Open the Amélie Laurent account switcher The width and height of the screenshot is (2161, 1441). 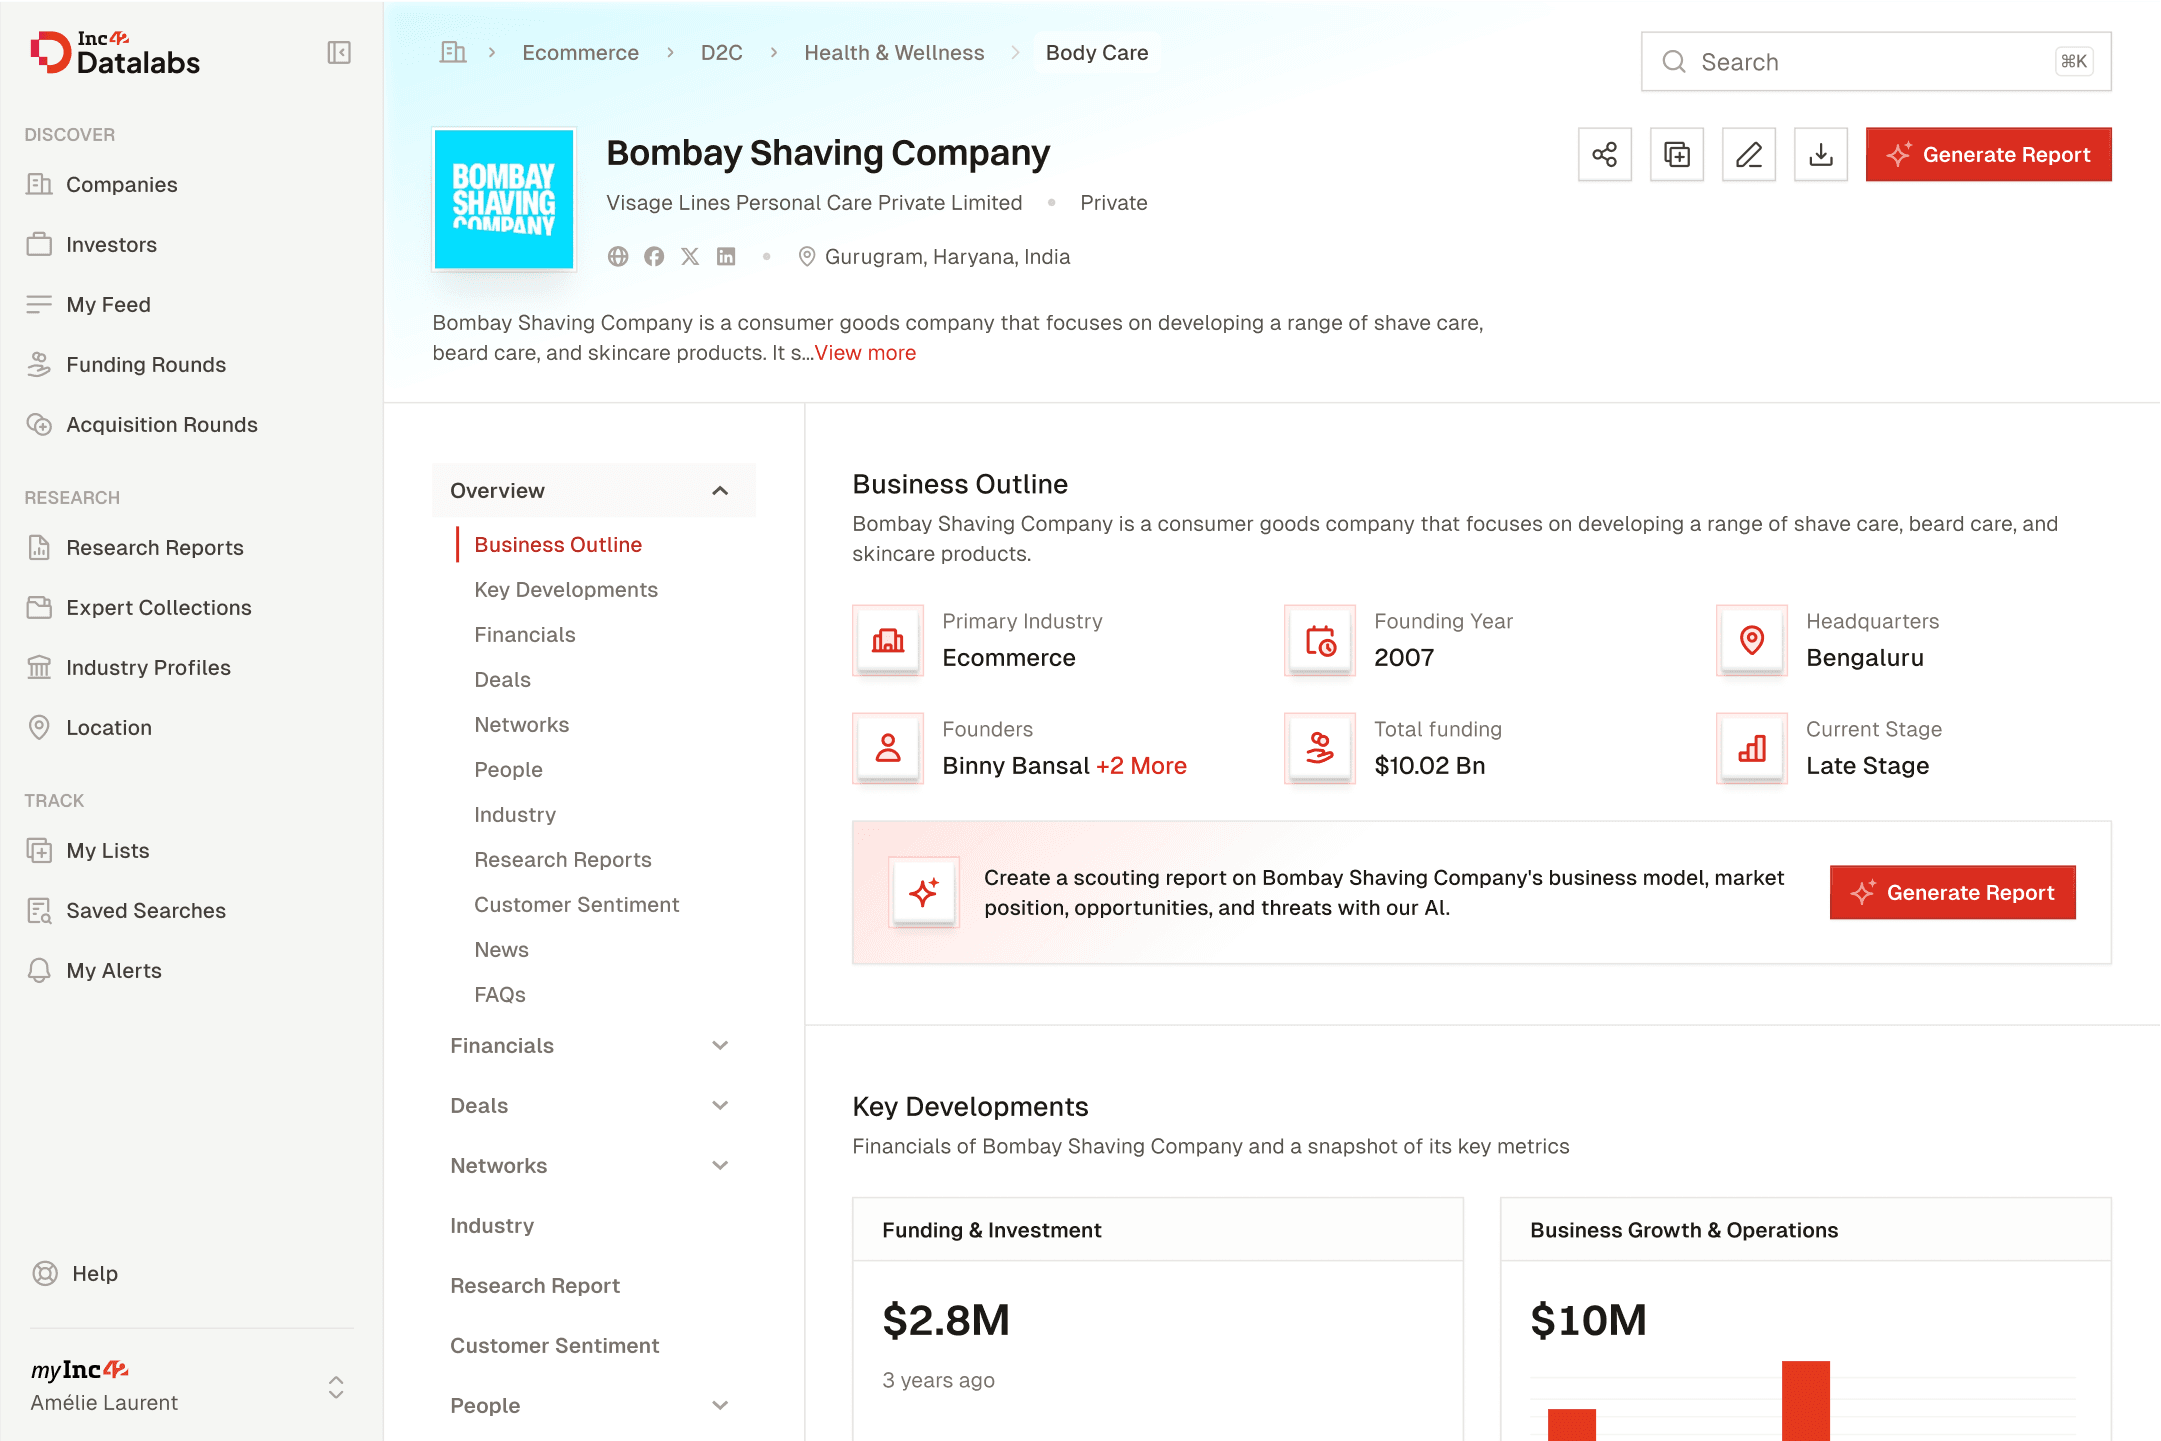tap(336, 1387)
